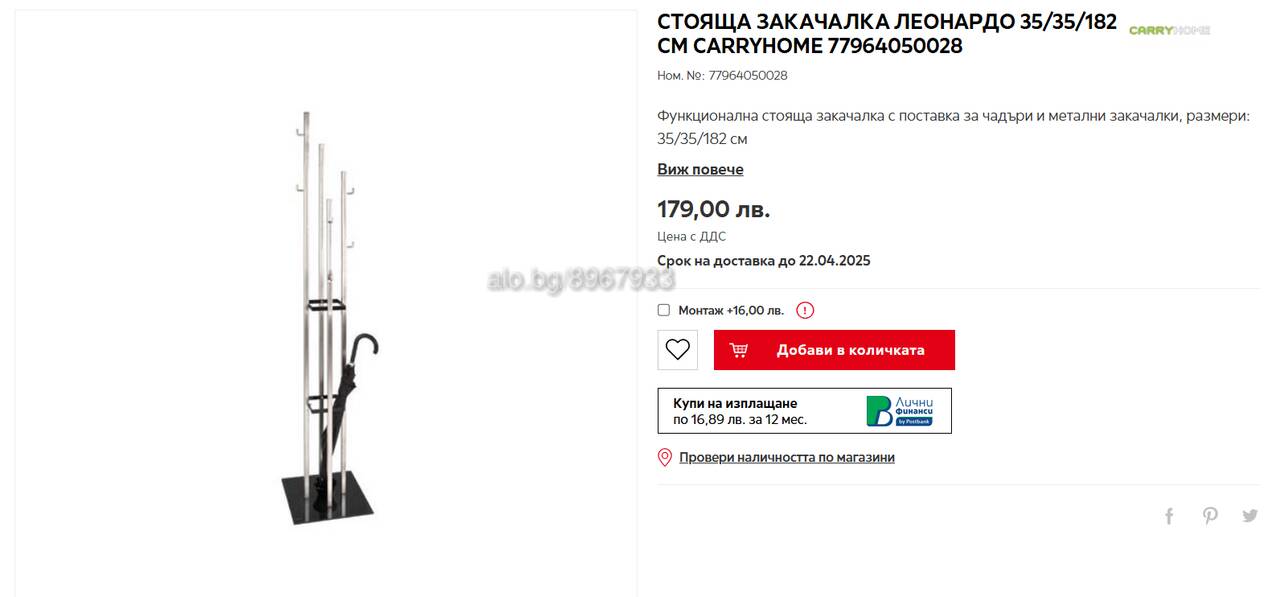Open the CarryHome brand logo

[1169, 30]
